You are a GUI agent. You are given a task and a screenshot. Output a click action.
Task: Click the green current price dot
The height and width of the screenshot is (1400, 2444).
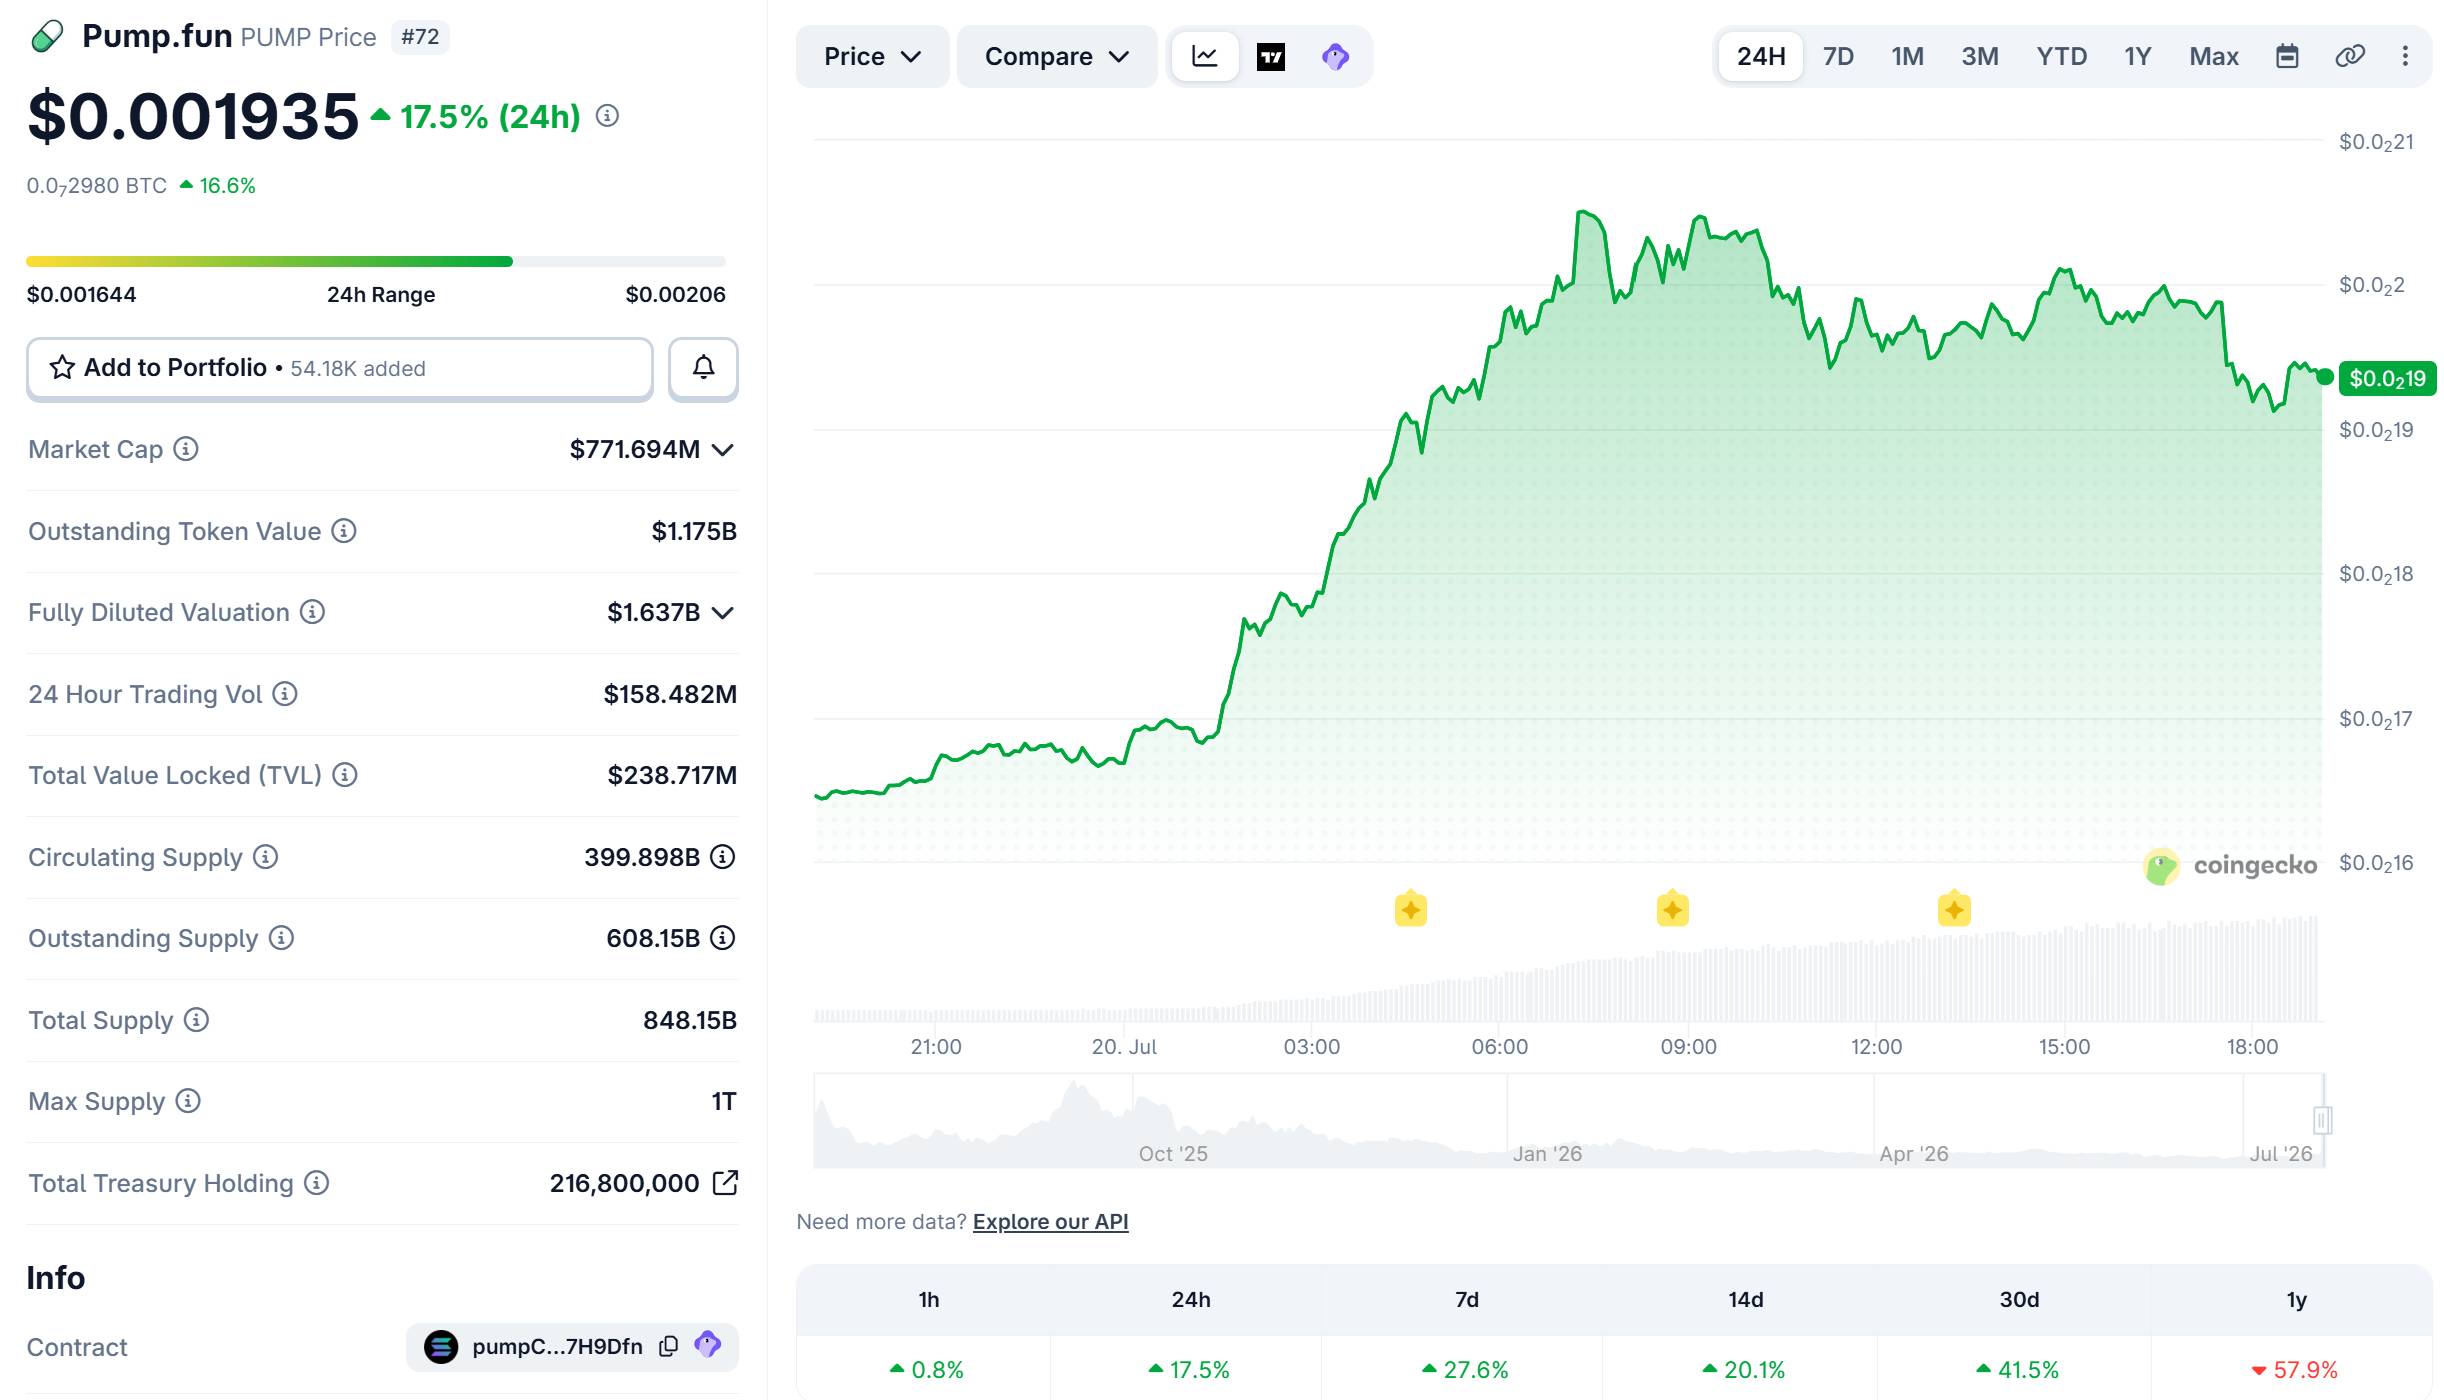[x=2325, y=377]
